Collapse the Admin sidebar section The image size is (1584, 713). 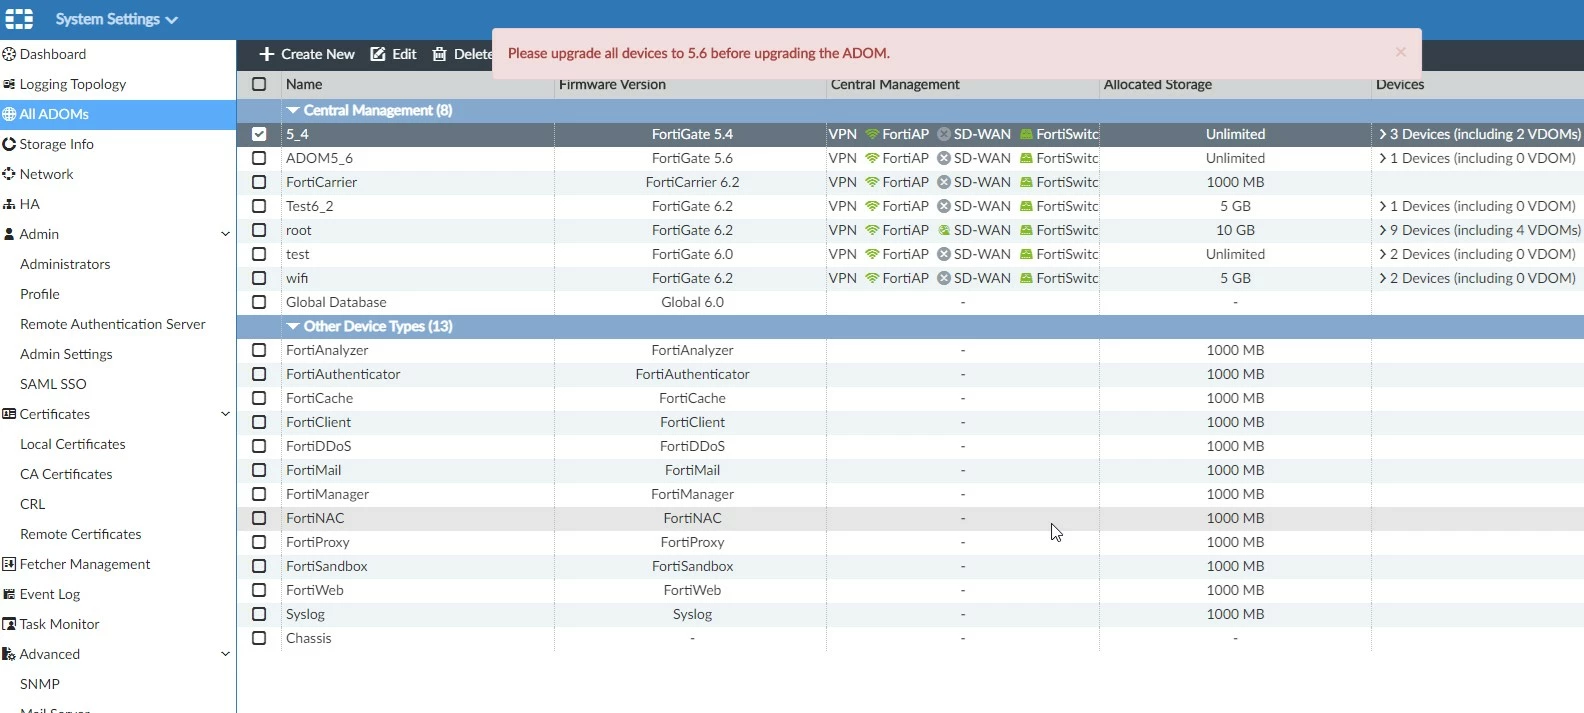tap(225, 234)
